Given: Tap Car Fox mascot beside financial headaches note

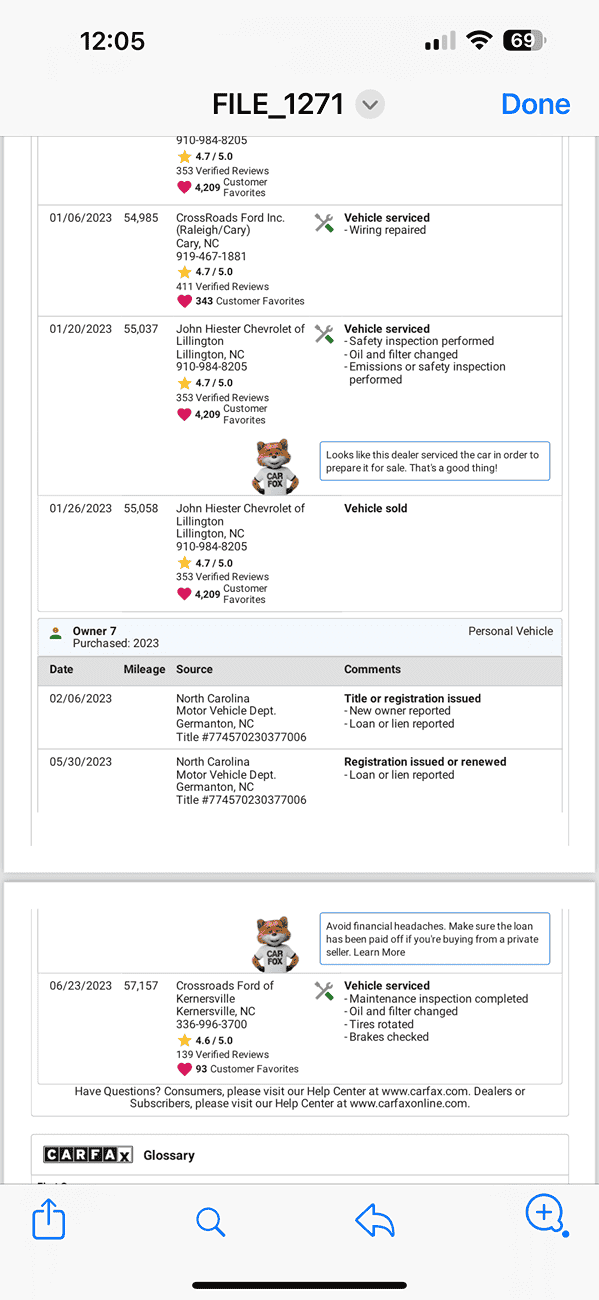Looking at the screenshot, I should click(274, 944).
